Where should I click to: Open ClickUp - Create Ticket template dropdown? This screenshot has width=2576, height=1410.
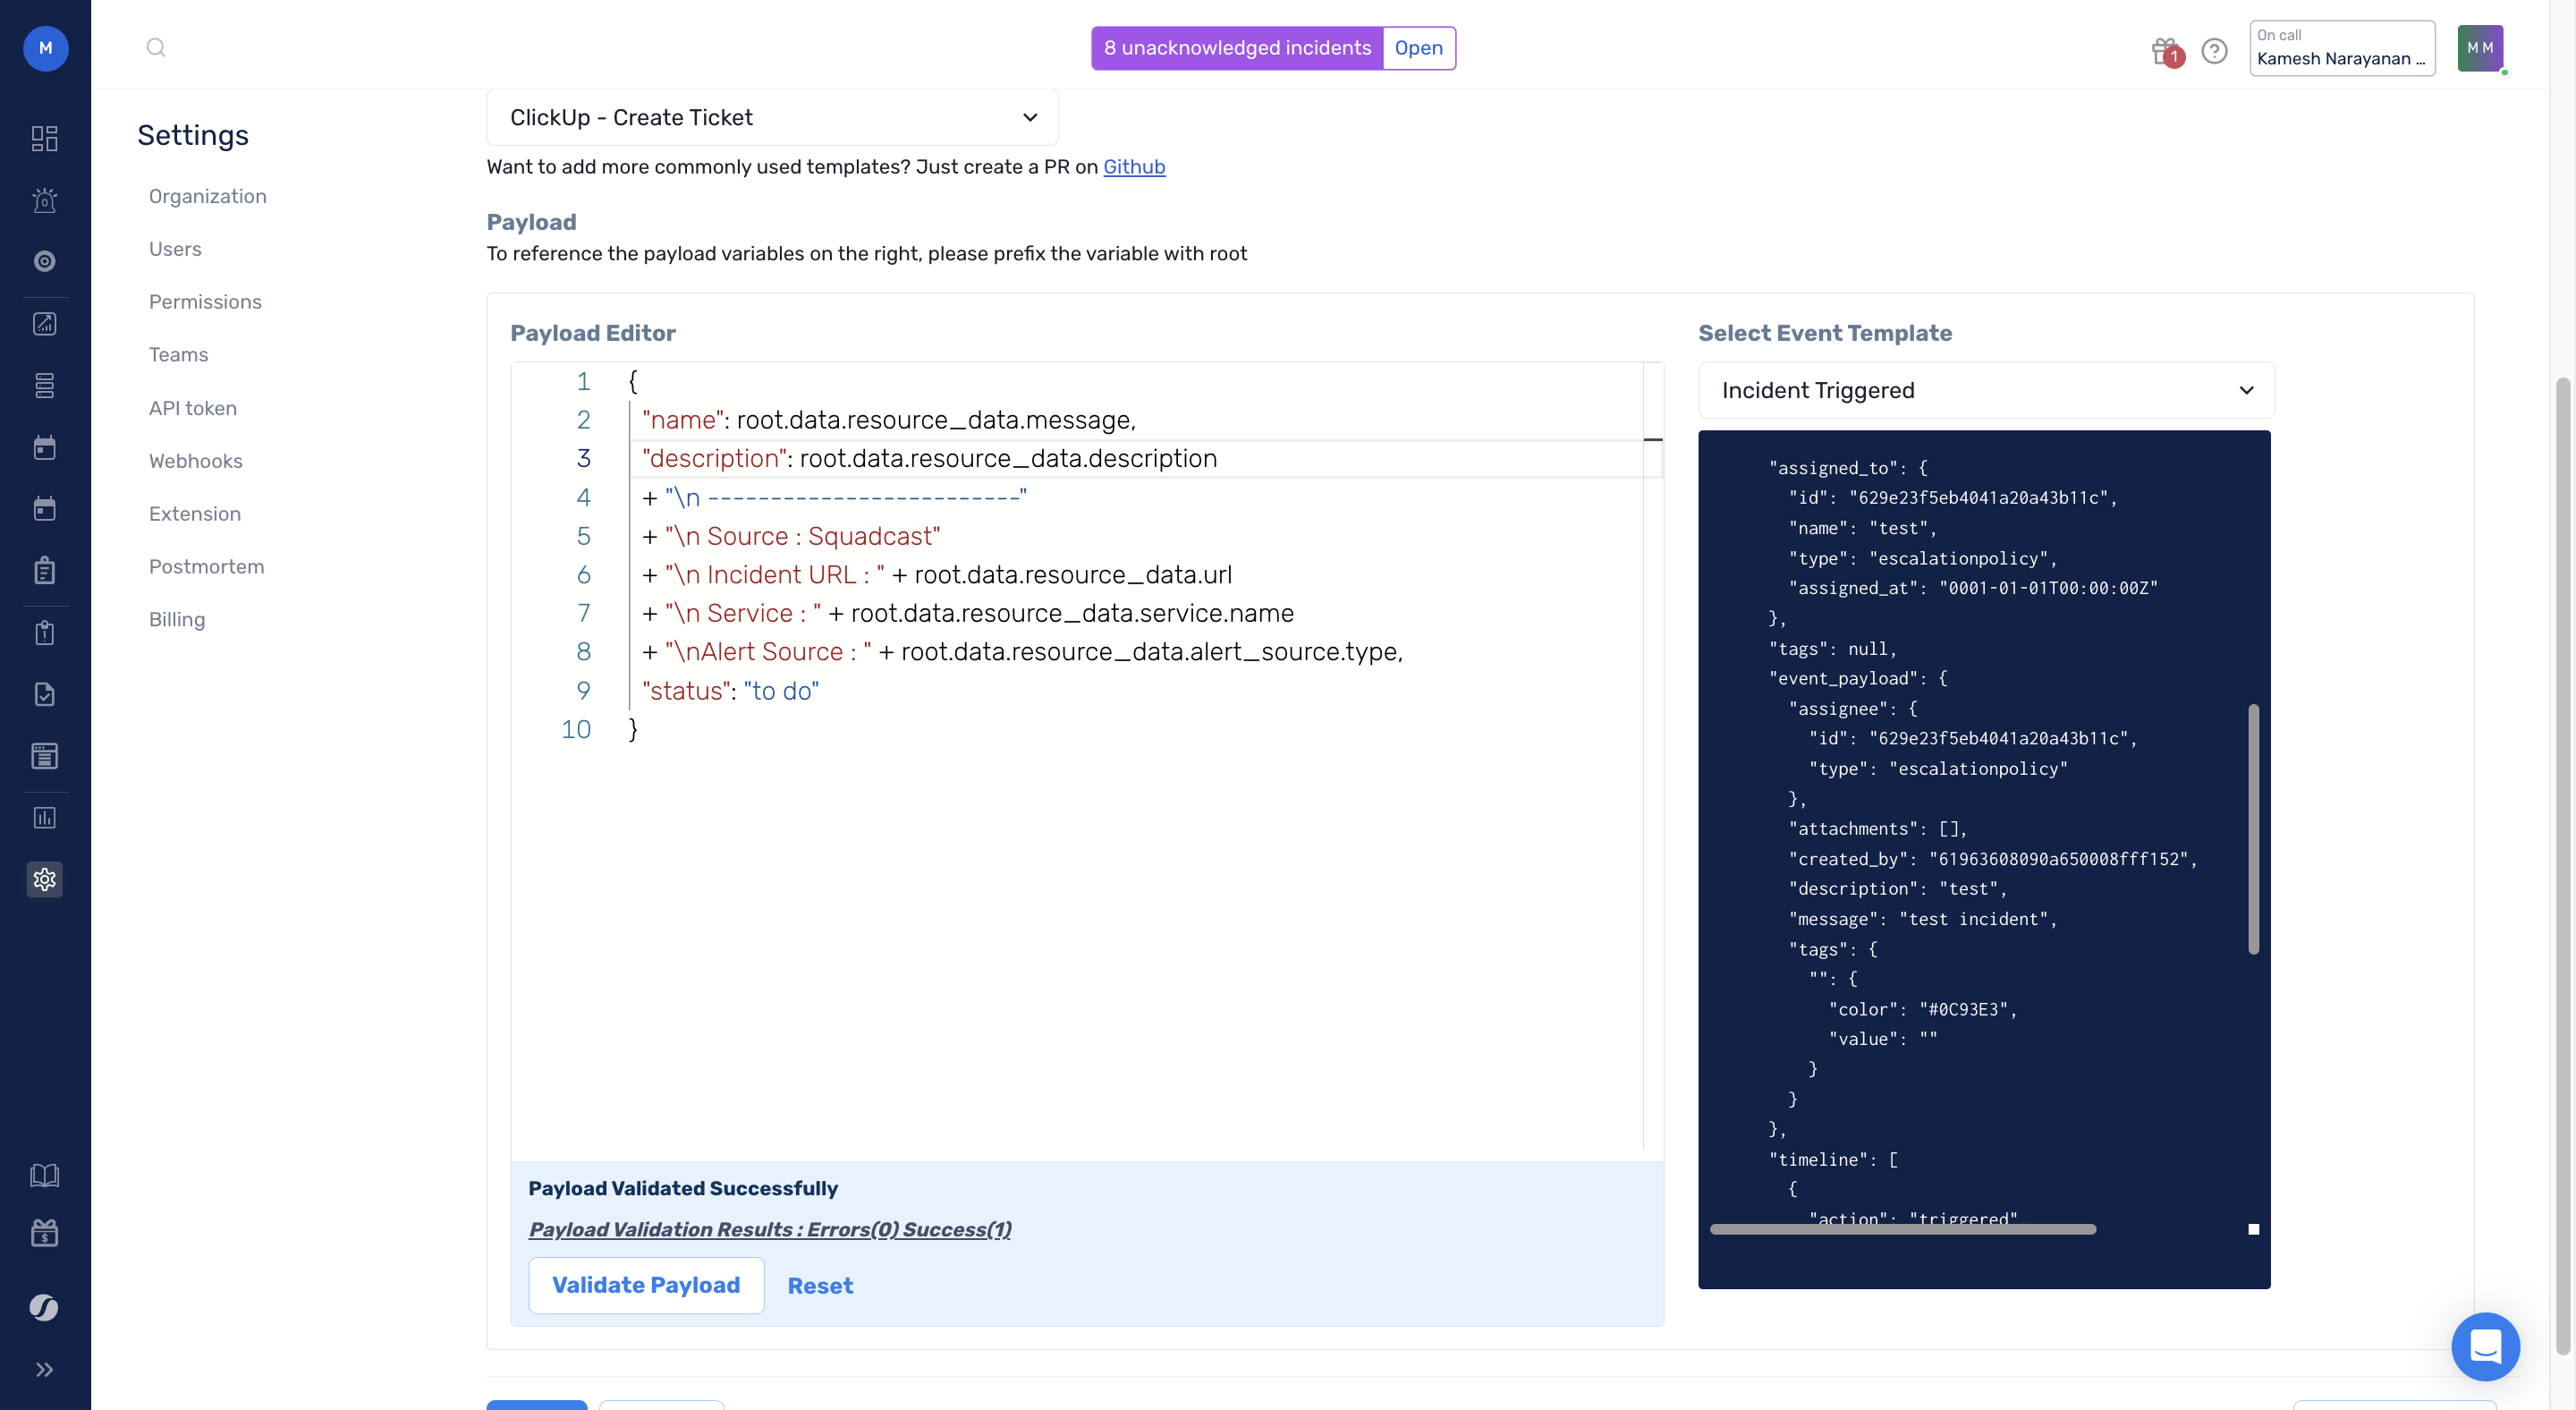pos(772,118)
